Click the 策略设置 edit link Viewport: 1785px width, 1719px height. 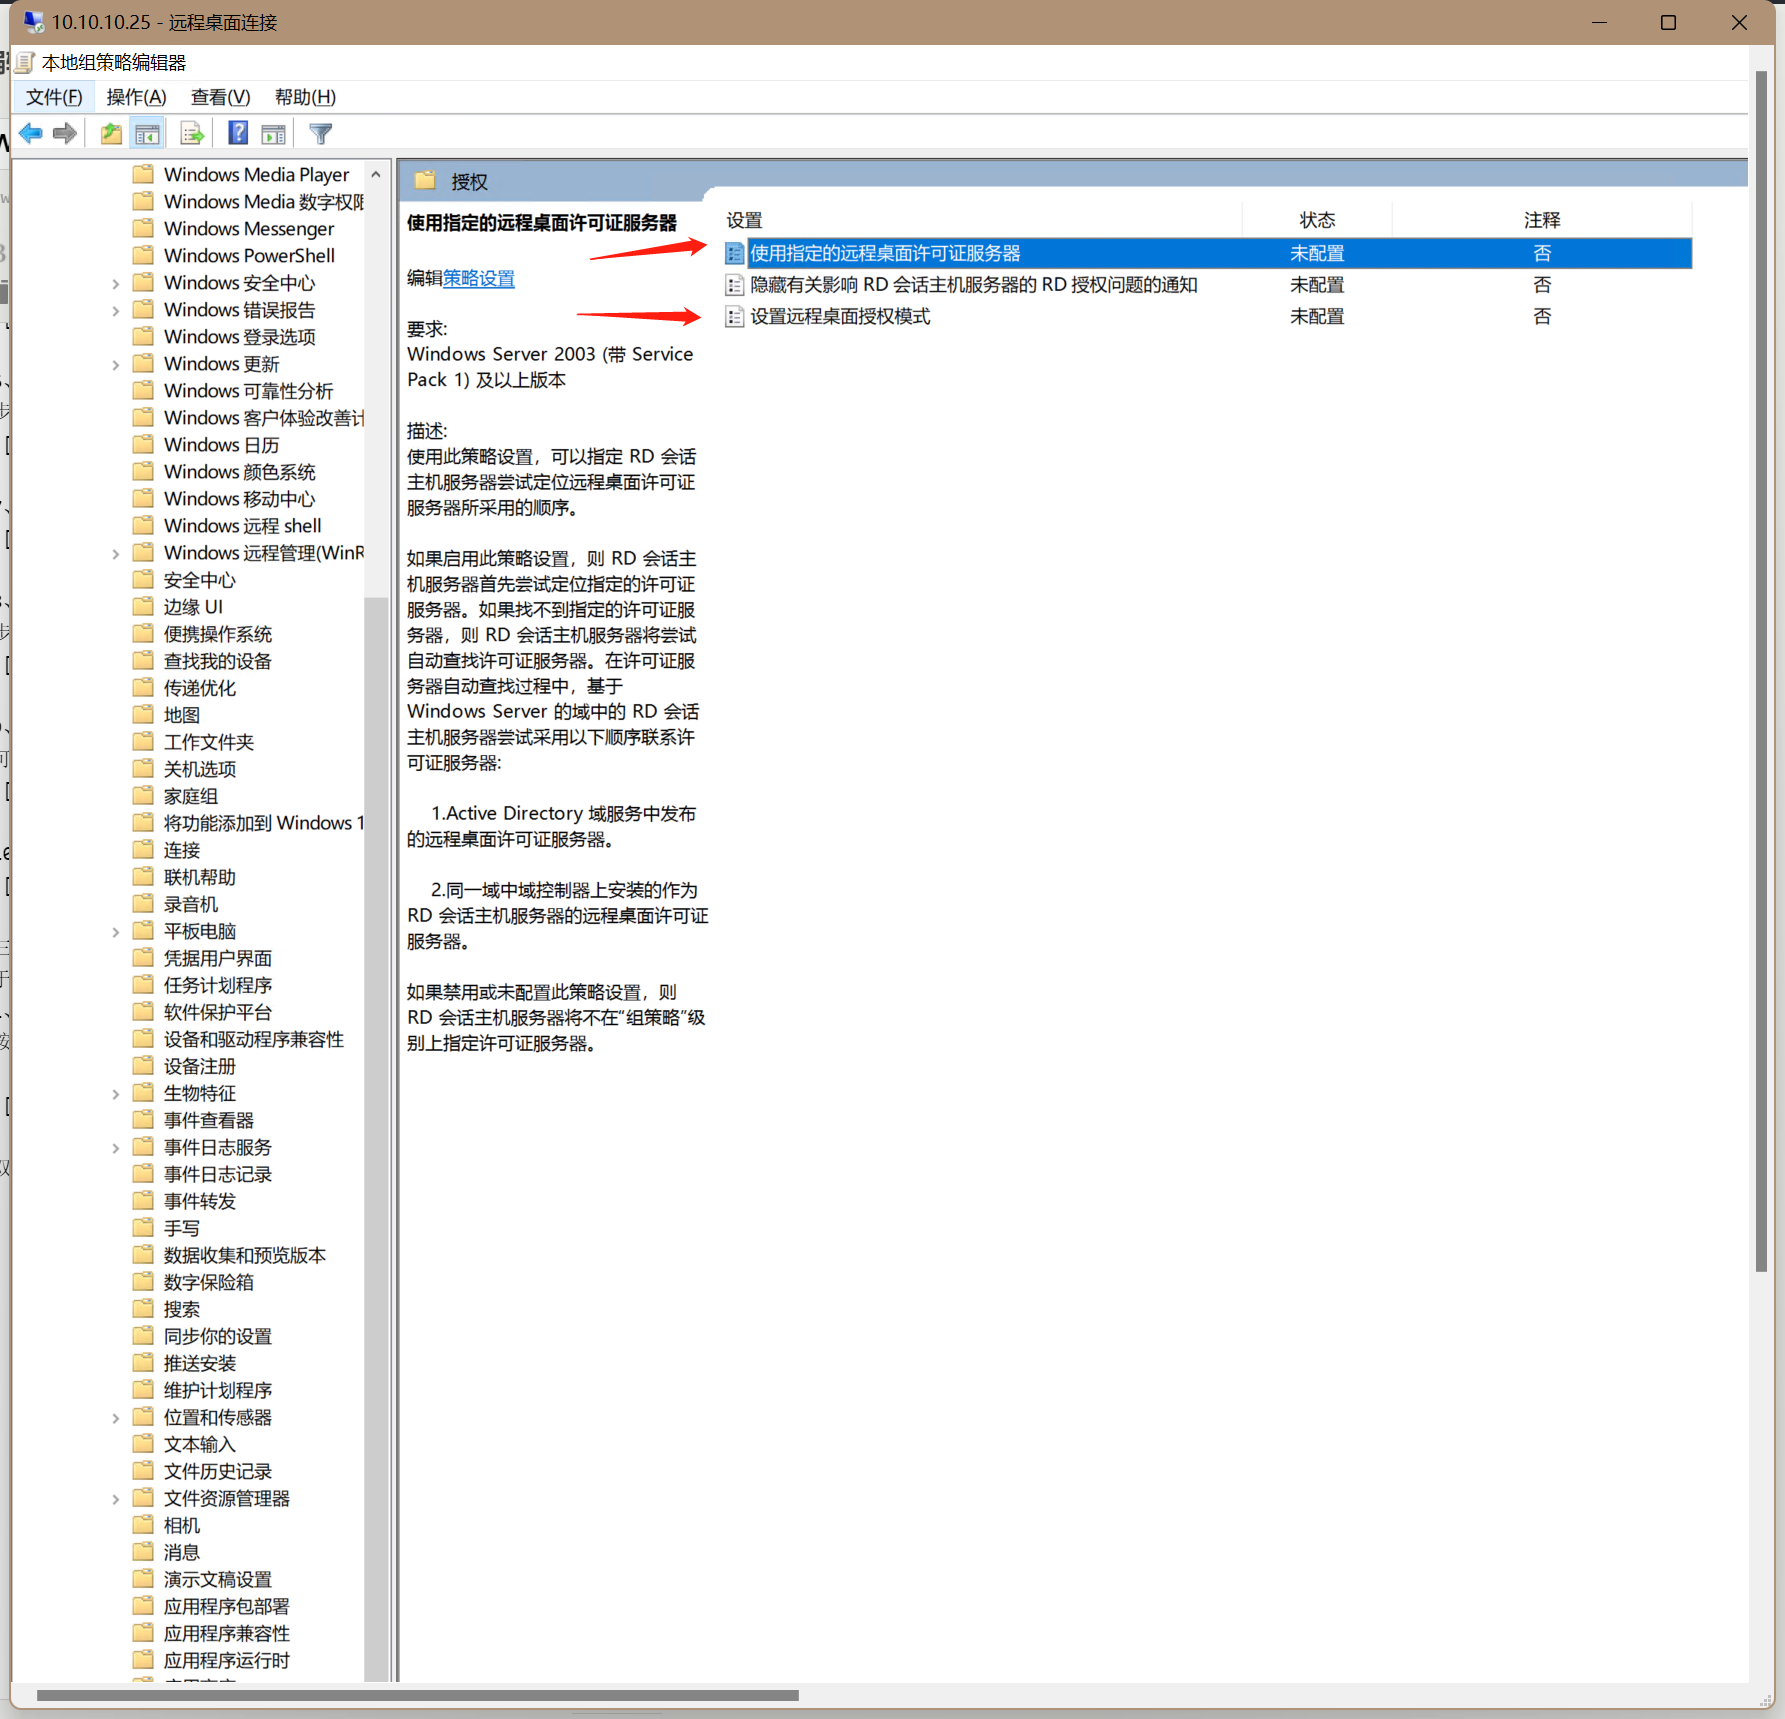479,279
